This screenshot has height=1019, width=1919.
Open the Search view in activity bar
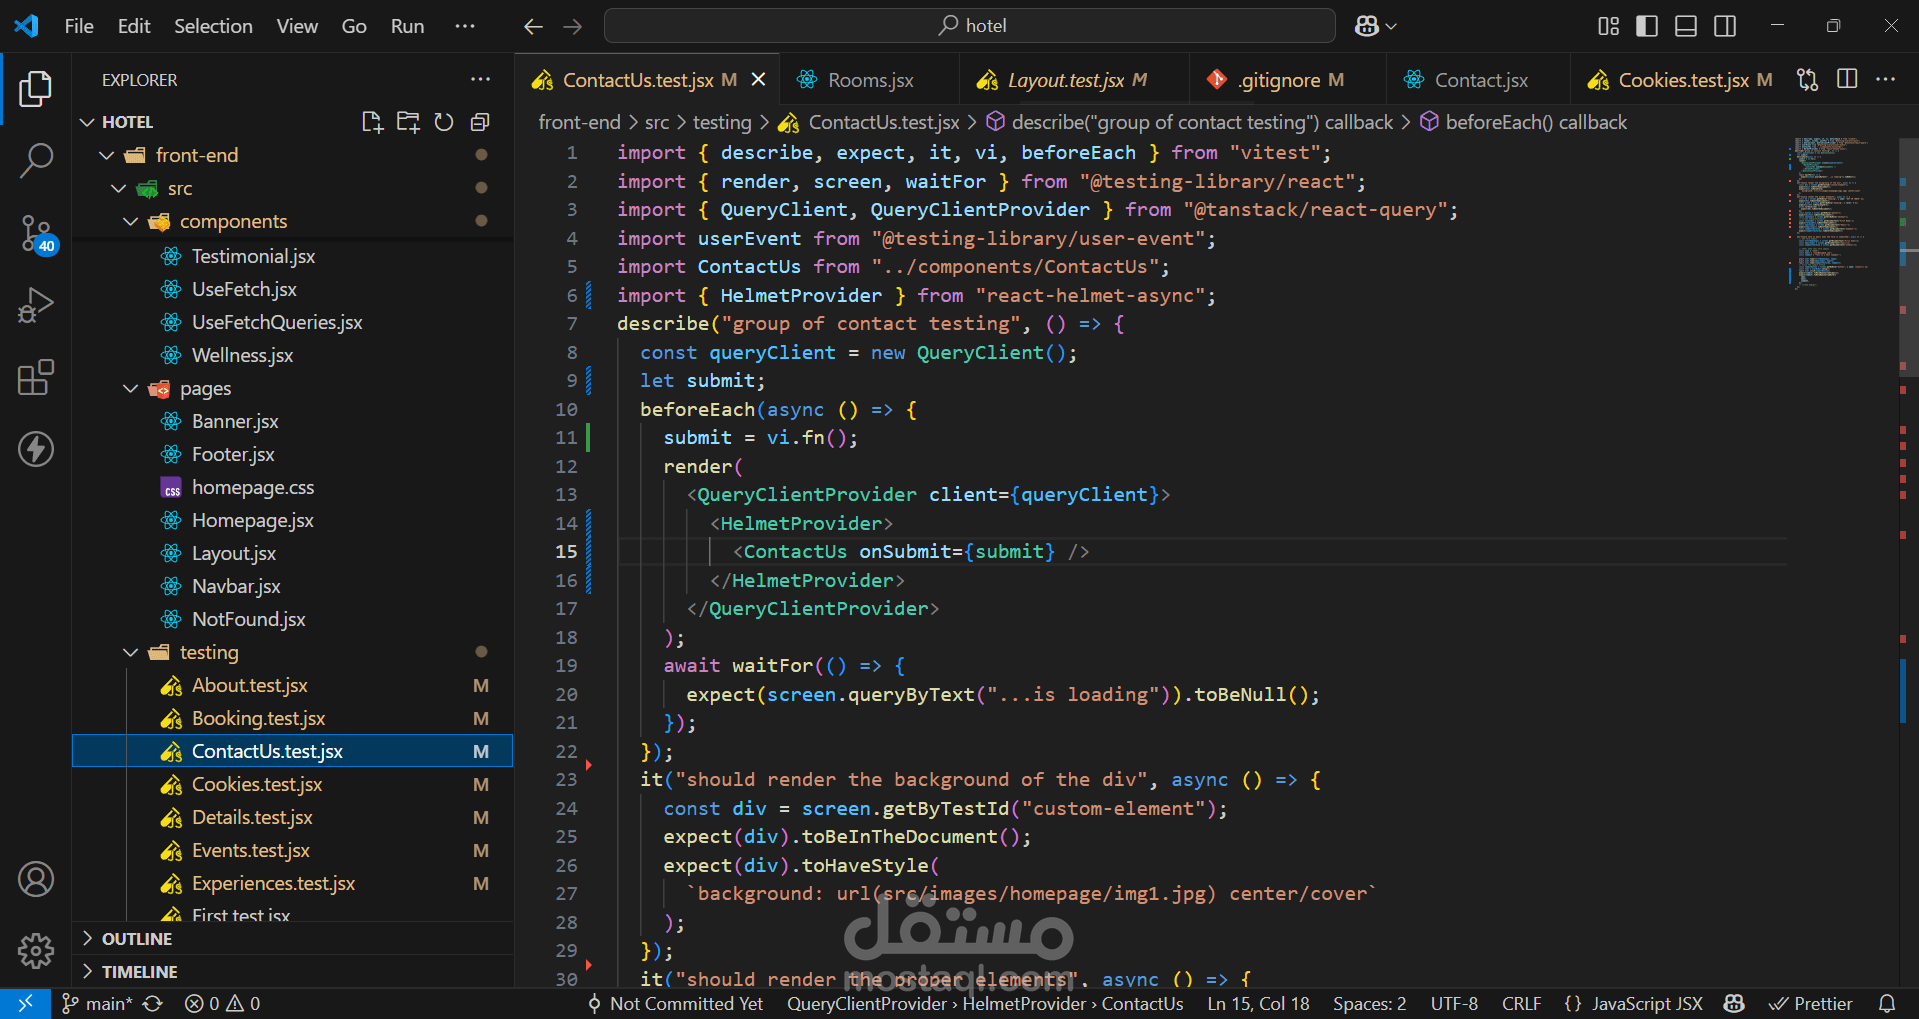[36, 160]
